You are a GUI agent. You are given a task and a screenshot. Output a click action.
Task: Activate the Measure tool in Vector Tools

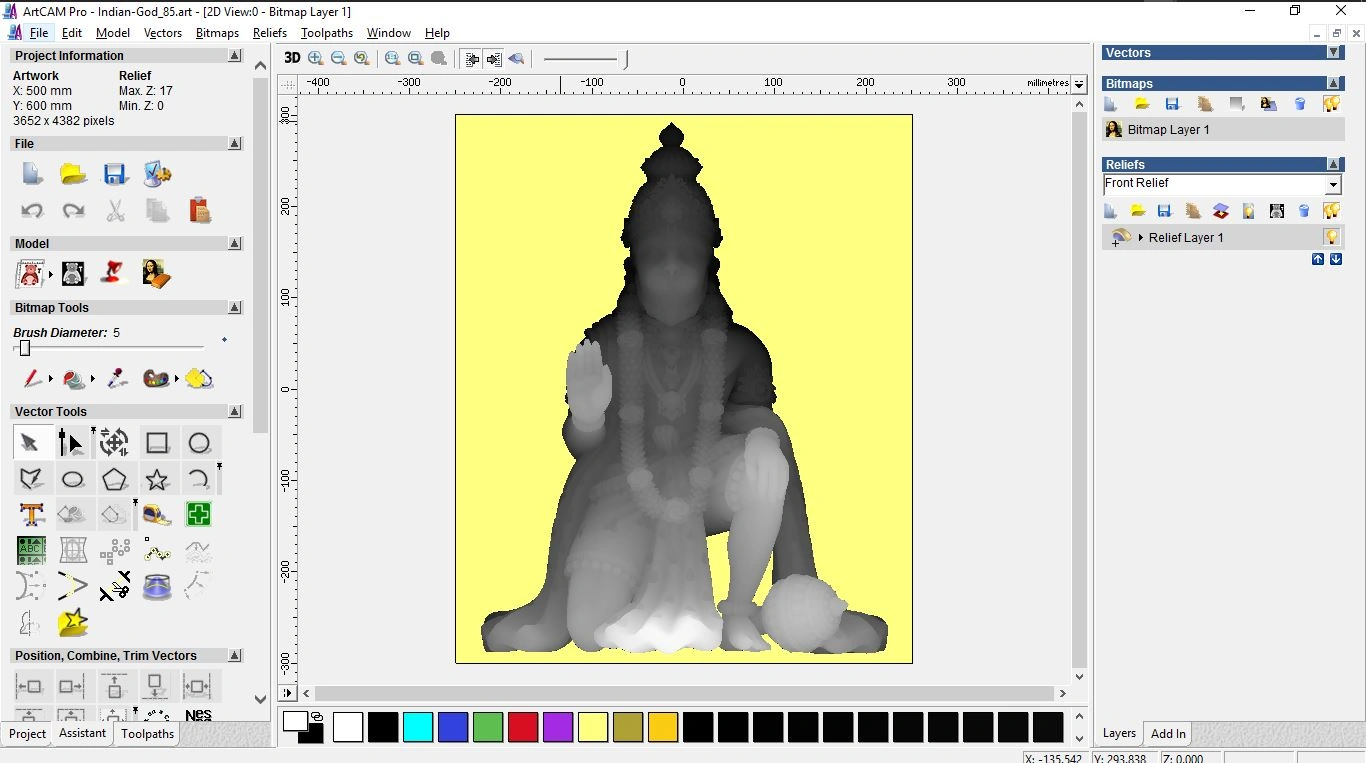pos(156,514)
